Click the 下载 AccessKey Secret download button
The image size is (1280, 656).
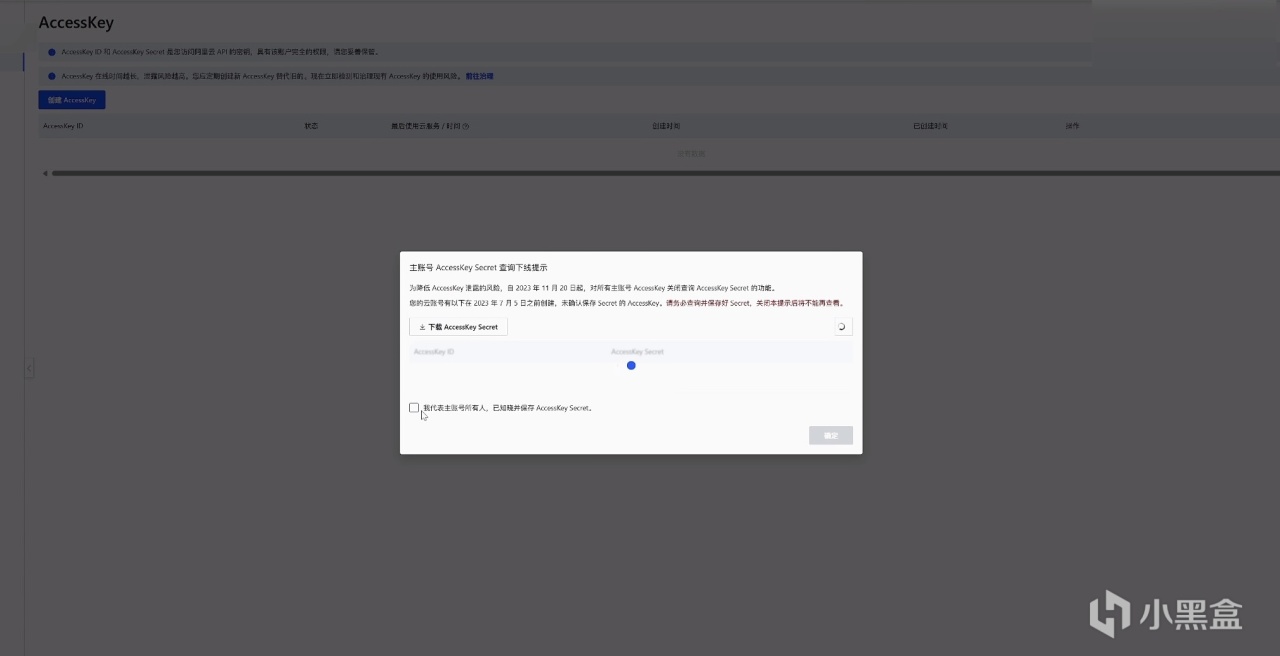459,327
